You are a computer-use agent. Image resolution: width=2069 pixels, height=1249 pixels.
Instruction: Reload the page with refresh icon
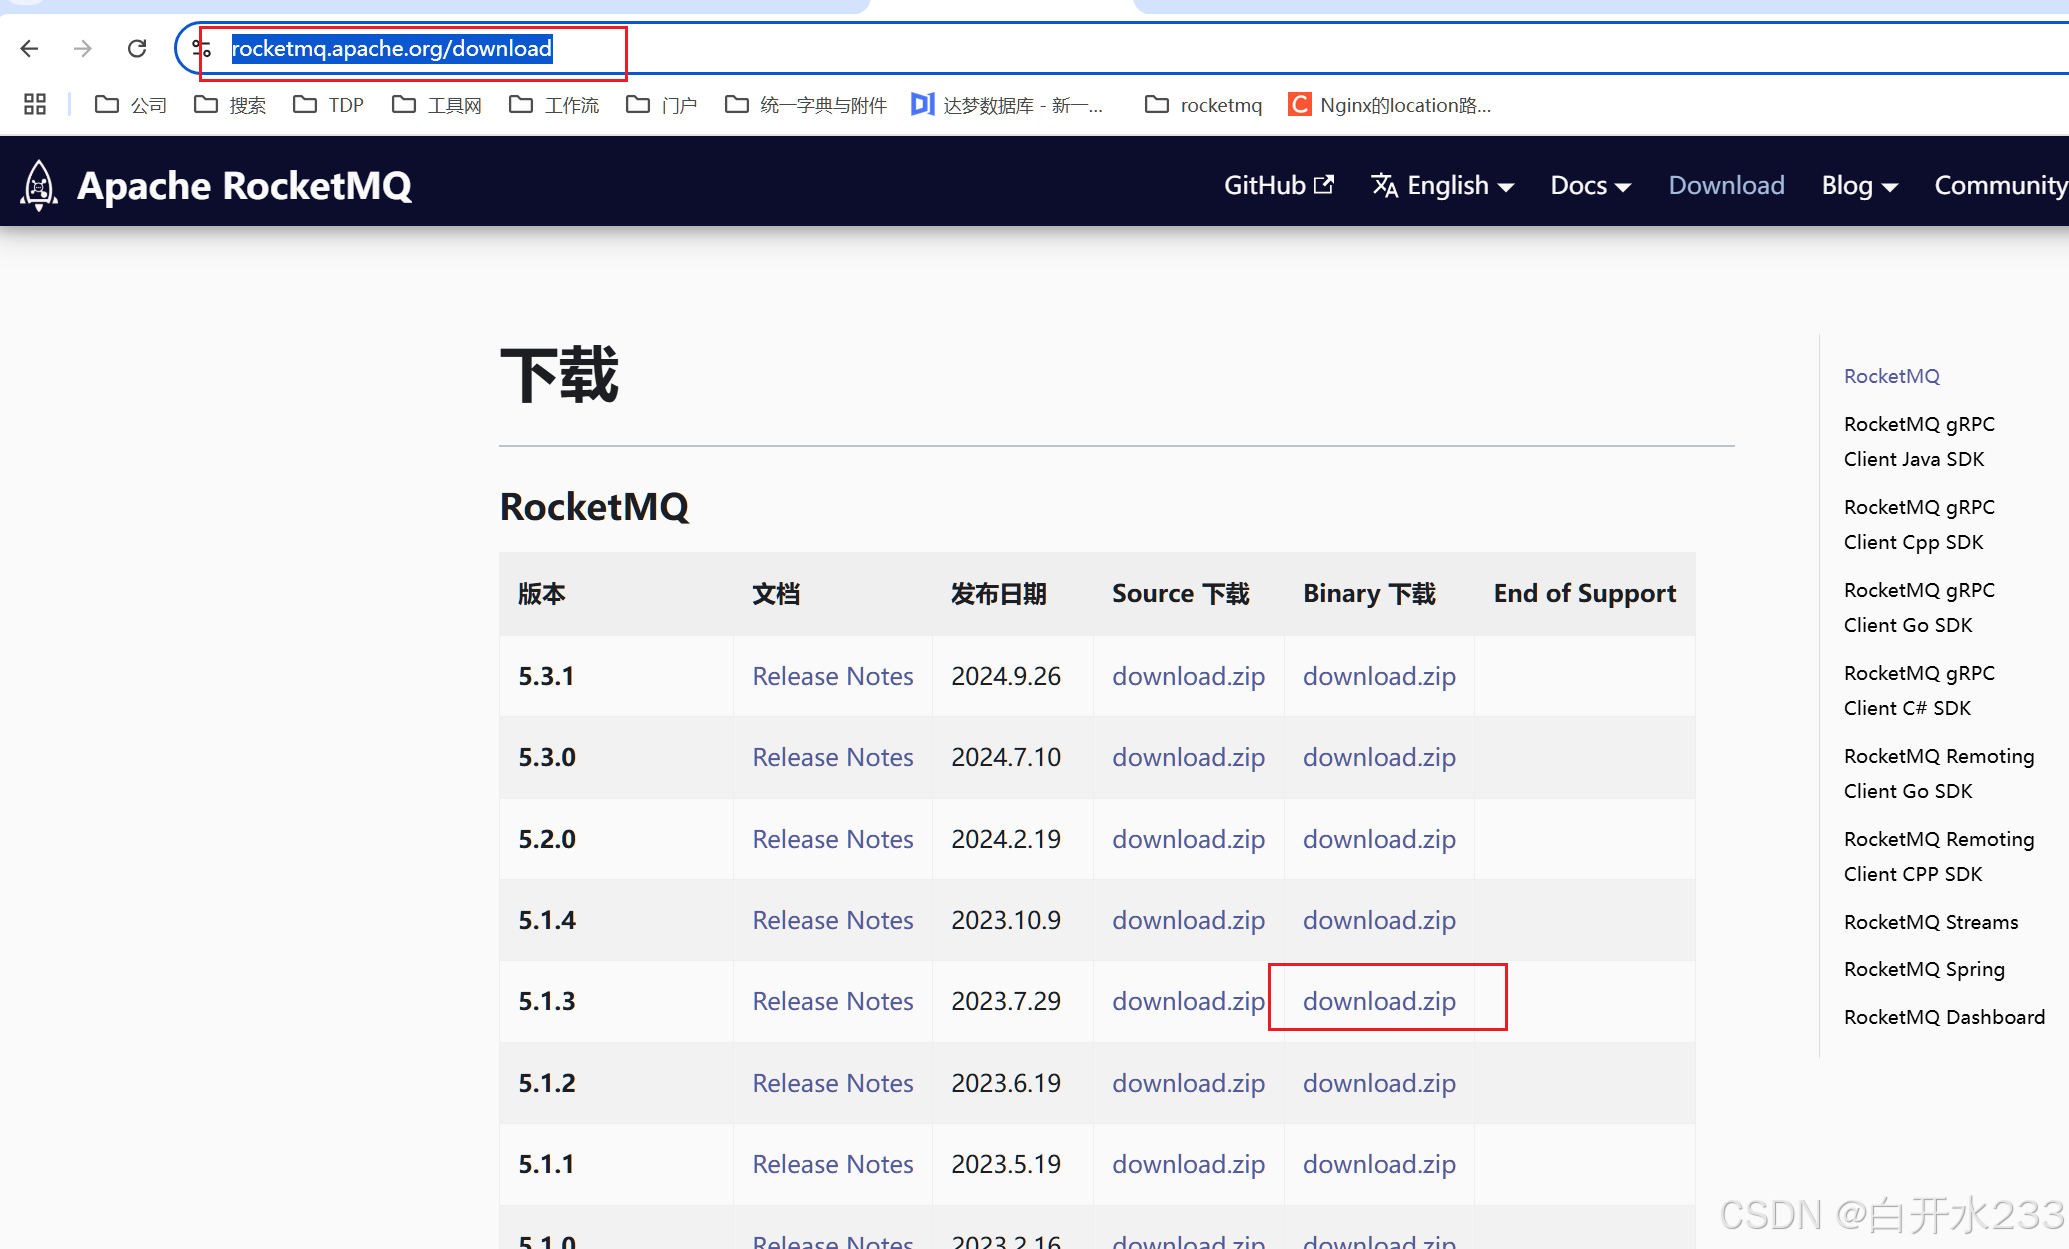(137, 48)
